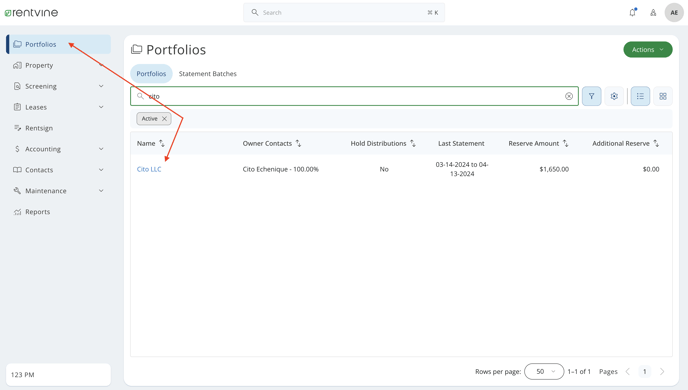Viewport: 688px width, 390px height.
Task: Open the table settings gear icon
Action: (614, 96)
